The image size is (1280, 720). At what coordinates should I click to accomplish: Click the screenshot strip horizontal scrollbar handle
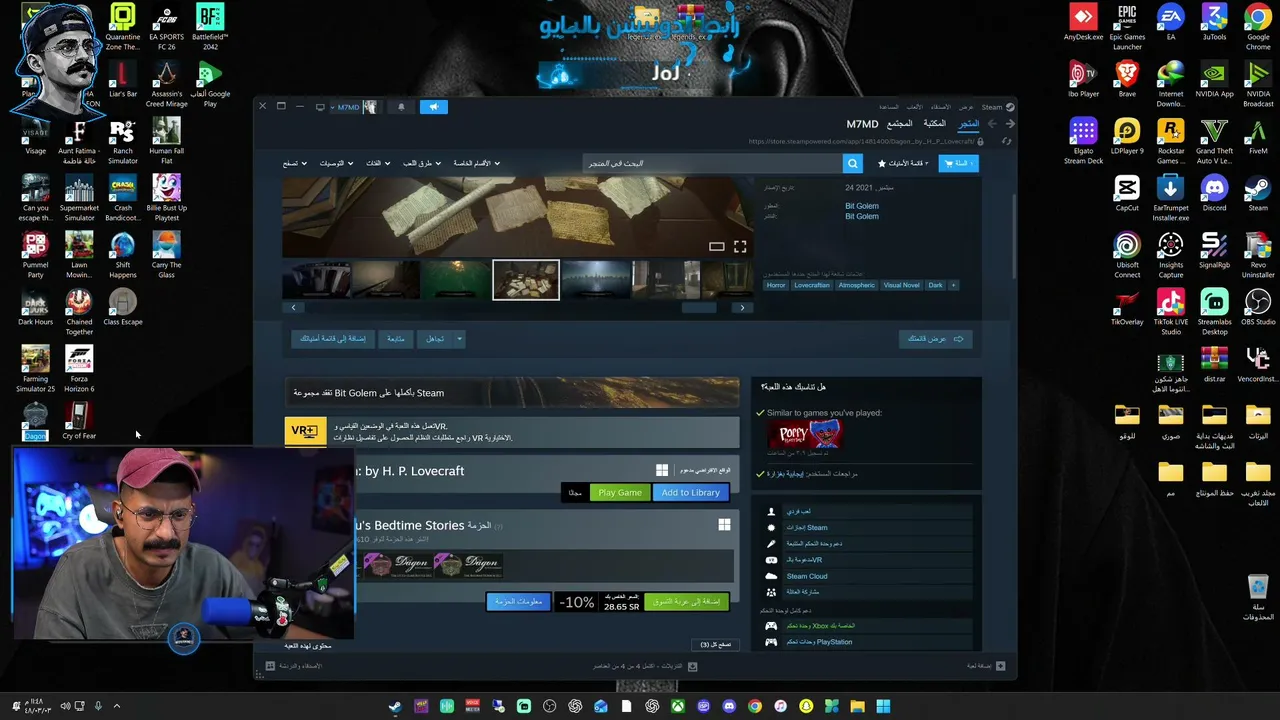coord(699,308)
